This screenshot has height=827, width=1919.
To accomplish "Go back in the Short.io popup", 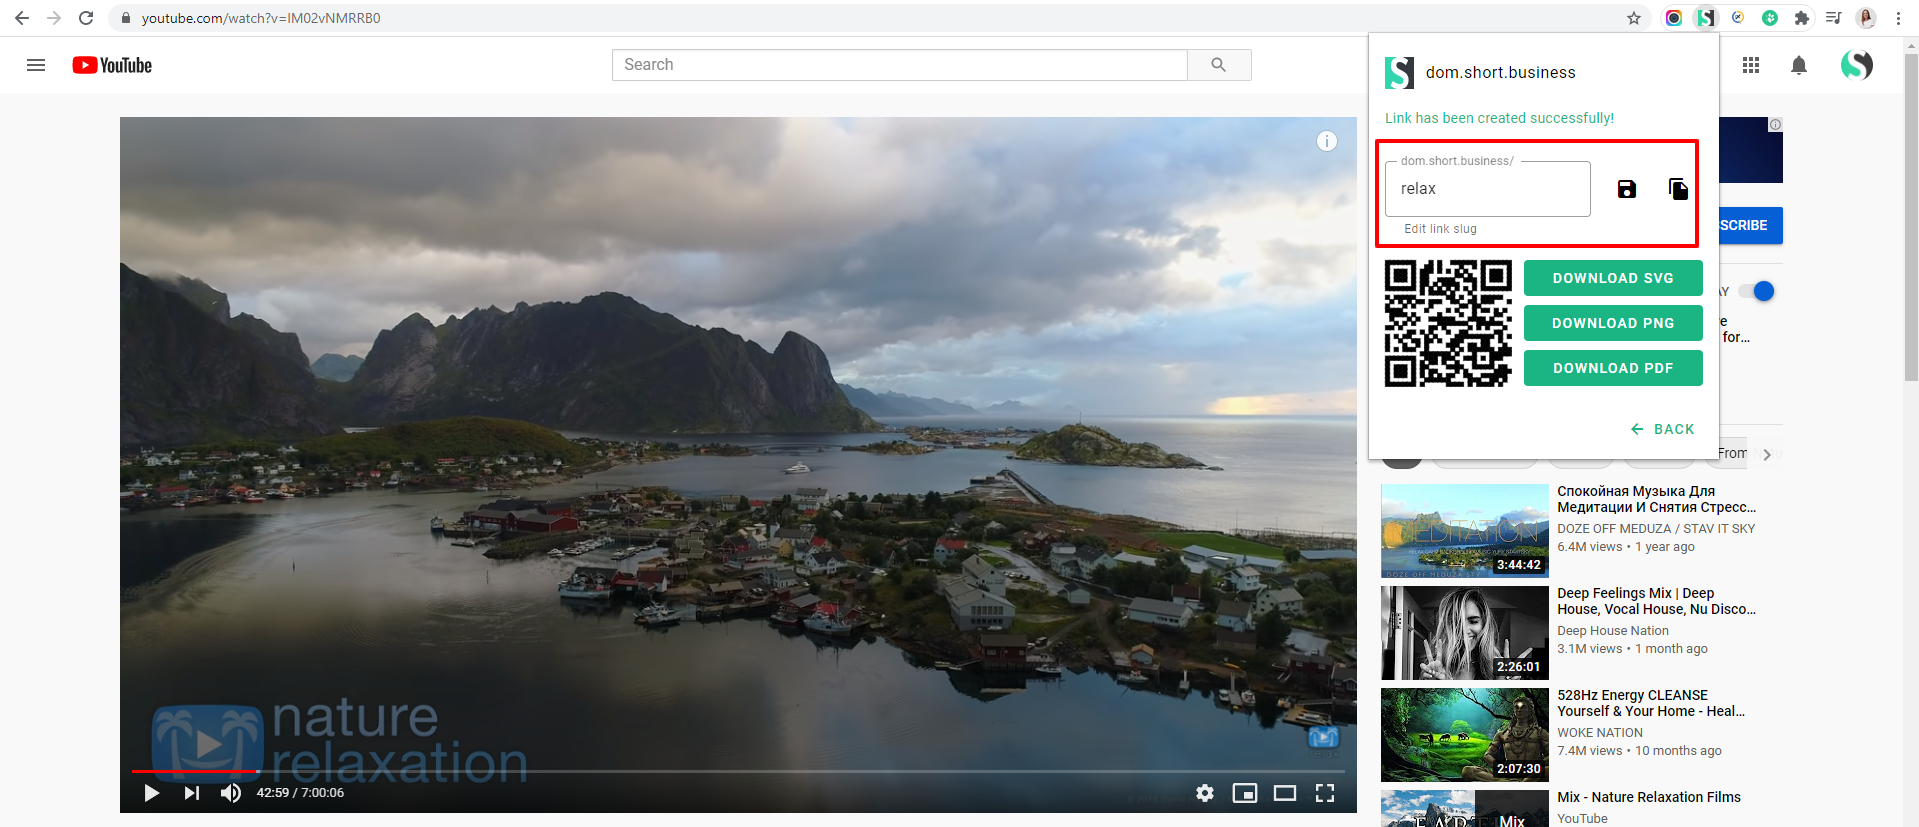I will tap(1663, 429).
